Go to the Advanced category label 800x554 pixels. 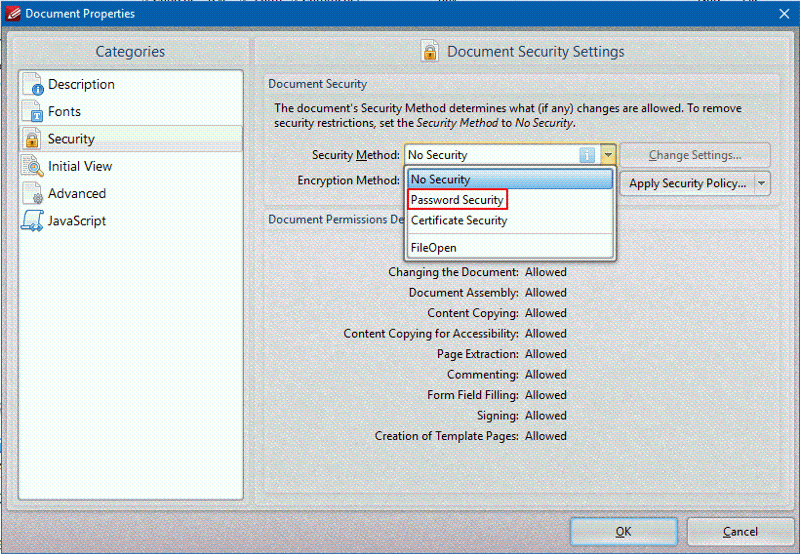[77, 193]
